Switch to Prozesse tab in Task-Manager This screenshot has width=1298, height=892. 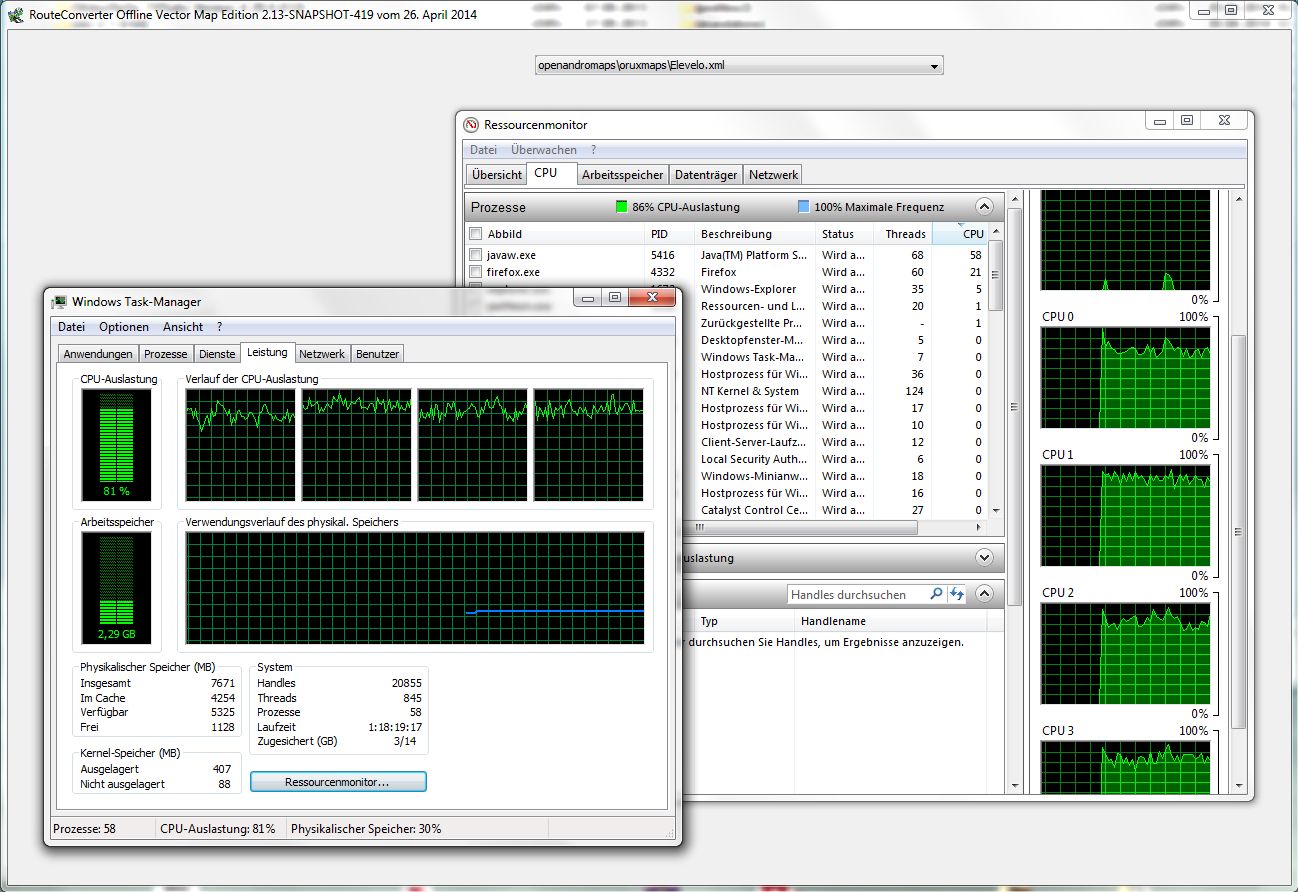pyautogui.click(x=165, y=354)
